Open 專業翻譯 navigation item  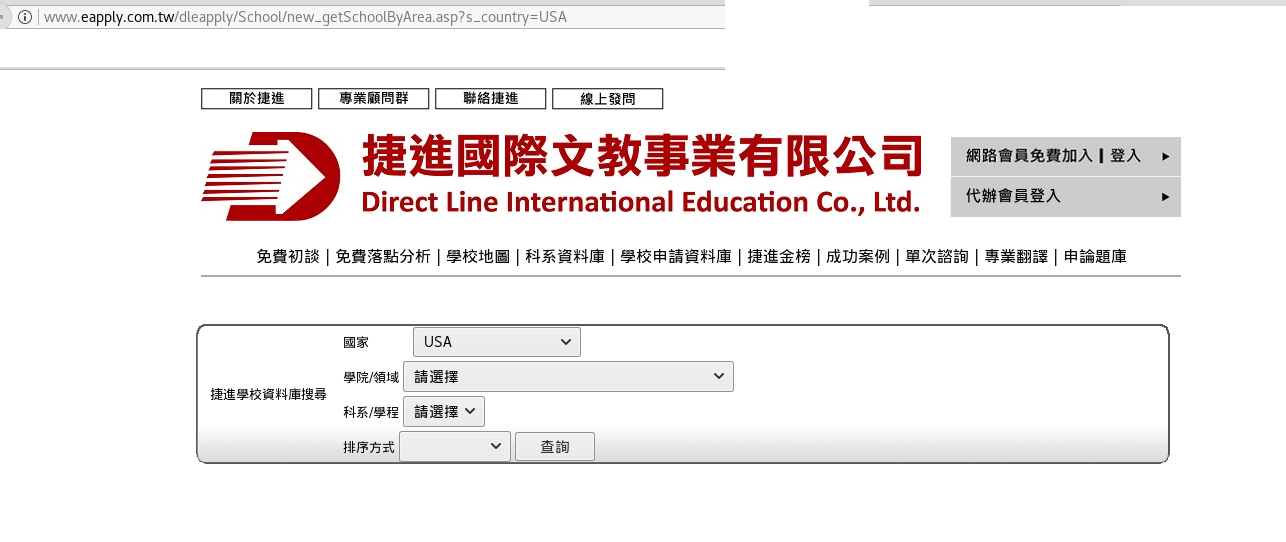pos(1016,257)
